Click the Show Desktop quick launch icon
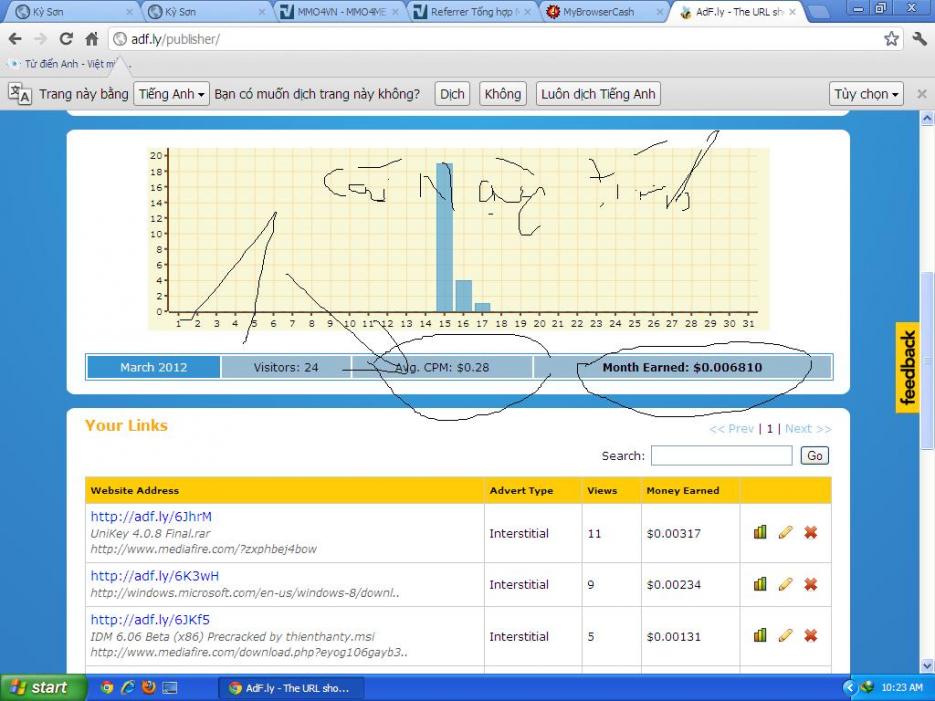This screenshot has height=701, width=935. point(170,688)
